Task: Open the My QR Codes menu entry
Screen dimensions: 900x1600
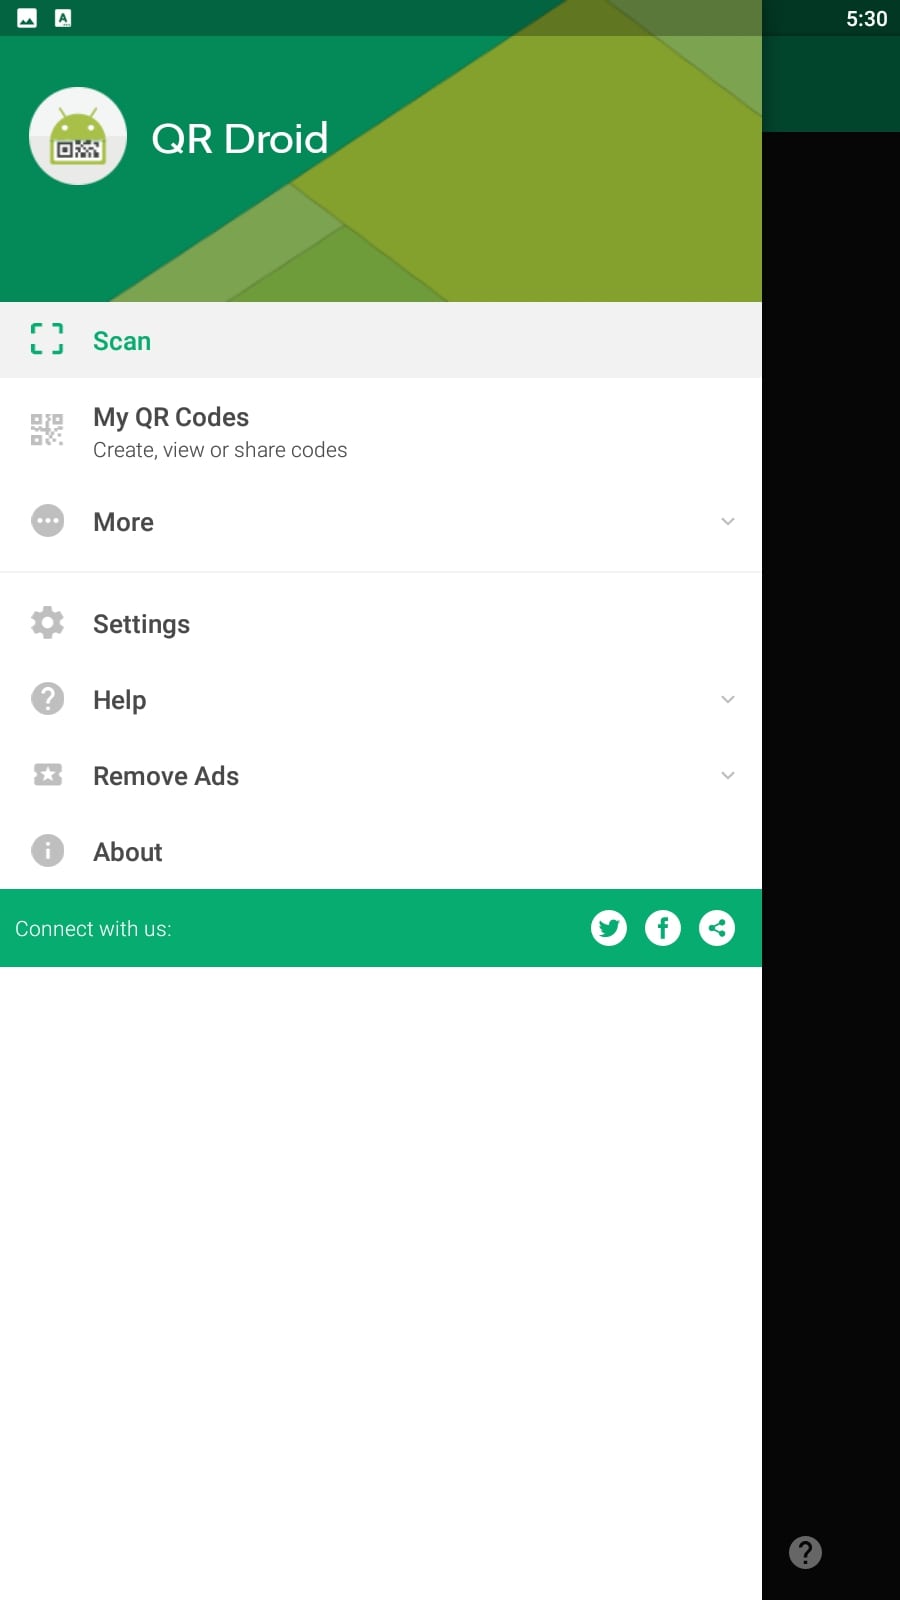Action: pos(381,431)
